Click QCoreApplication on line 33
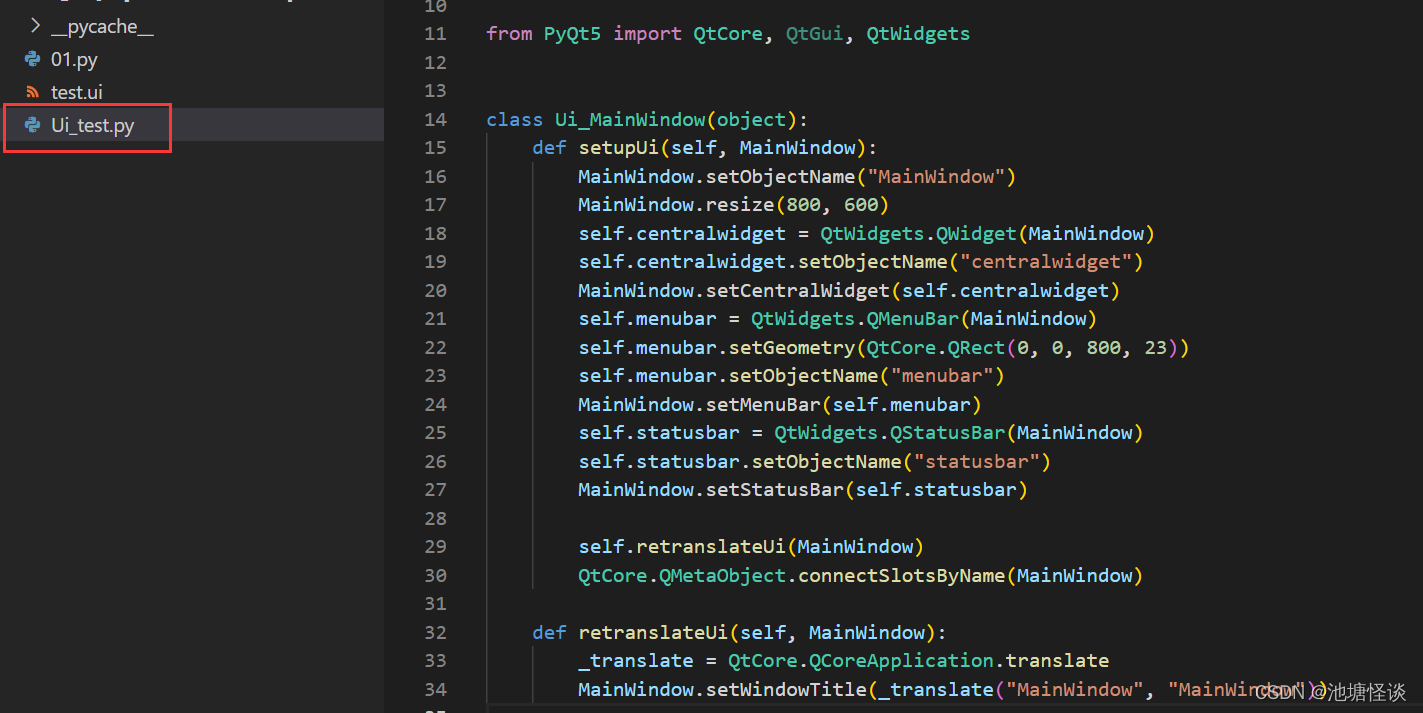Viewport: 1423px width, 713px height. click(x=901, y=661)
